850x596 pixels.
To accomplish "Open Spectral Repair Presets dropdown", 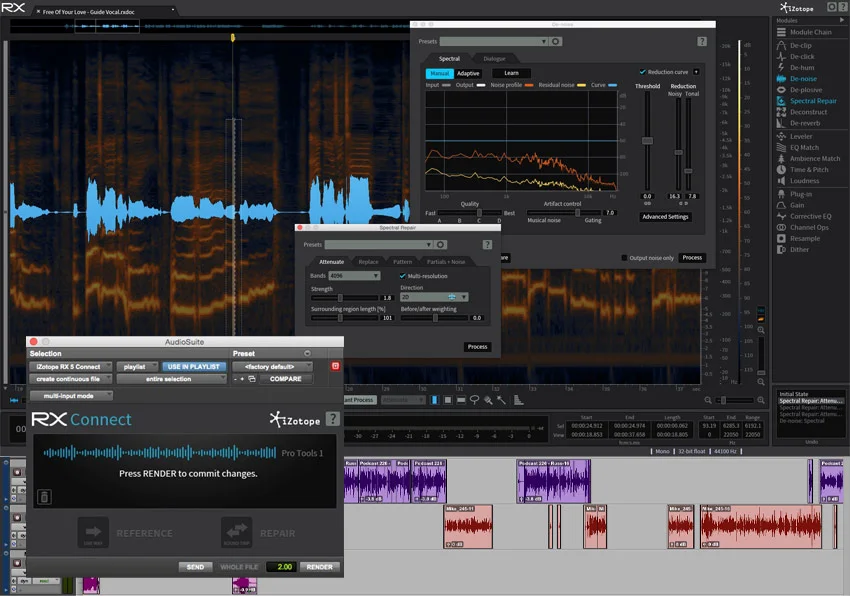I will pos(378,245).
